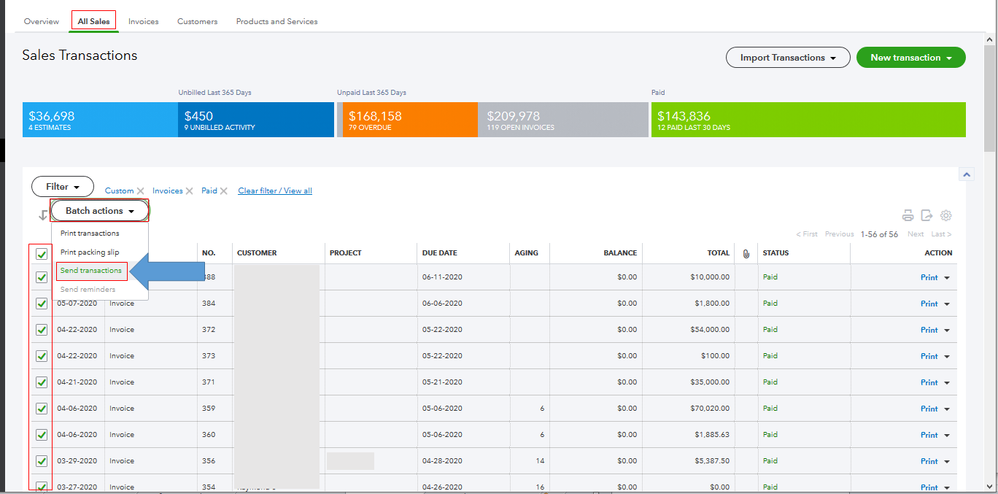
Task: Click the print list icon above the table
Action: pyautogui.click(x=908, y=215)
